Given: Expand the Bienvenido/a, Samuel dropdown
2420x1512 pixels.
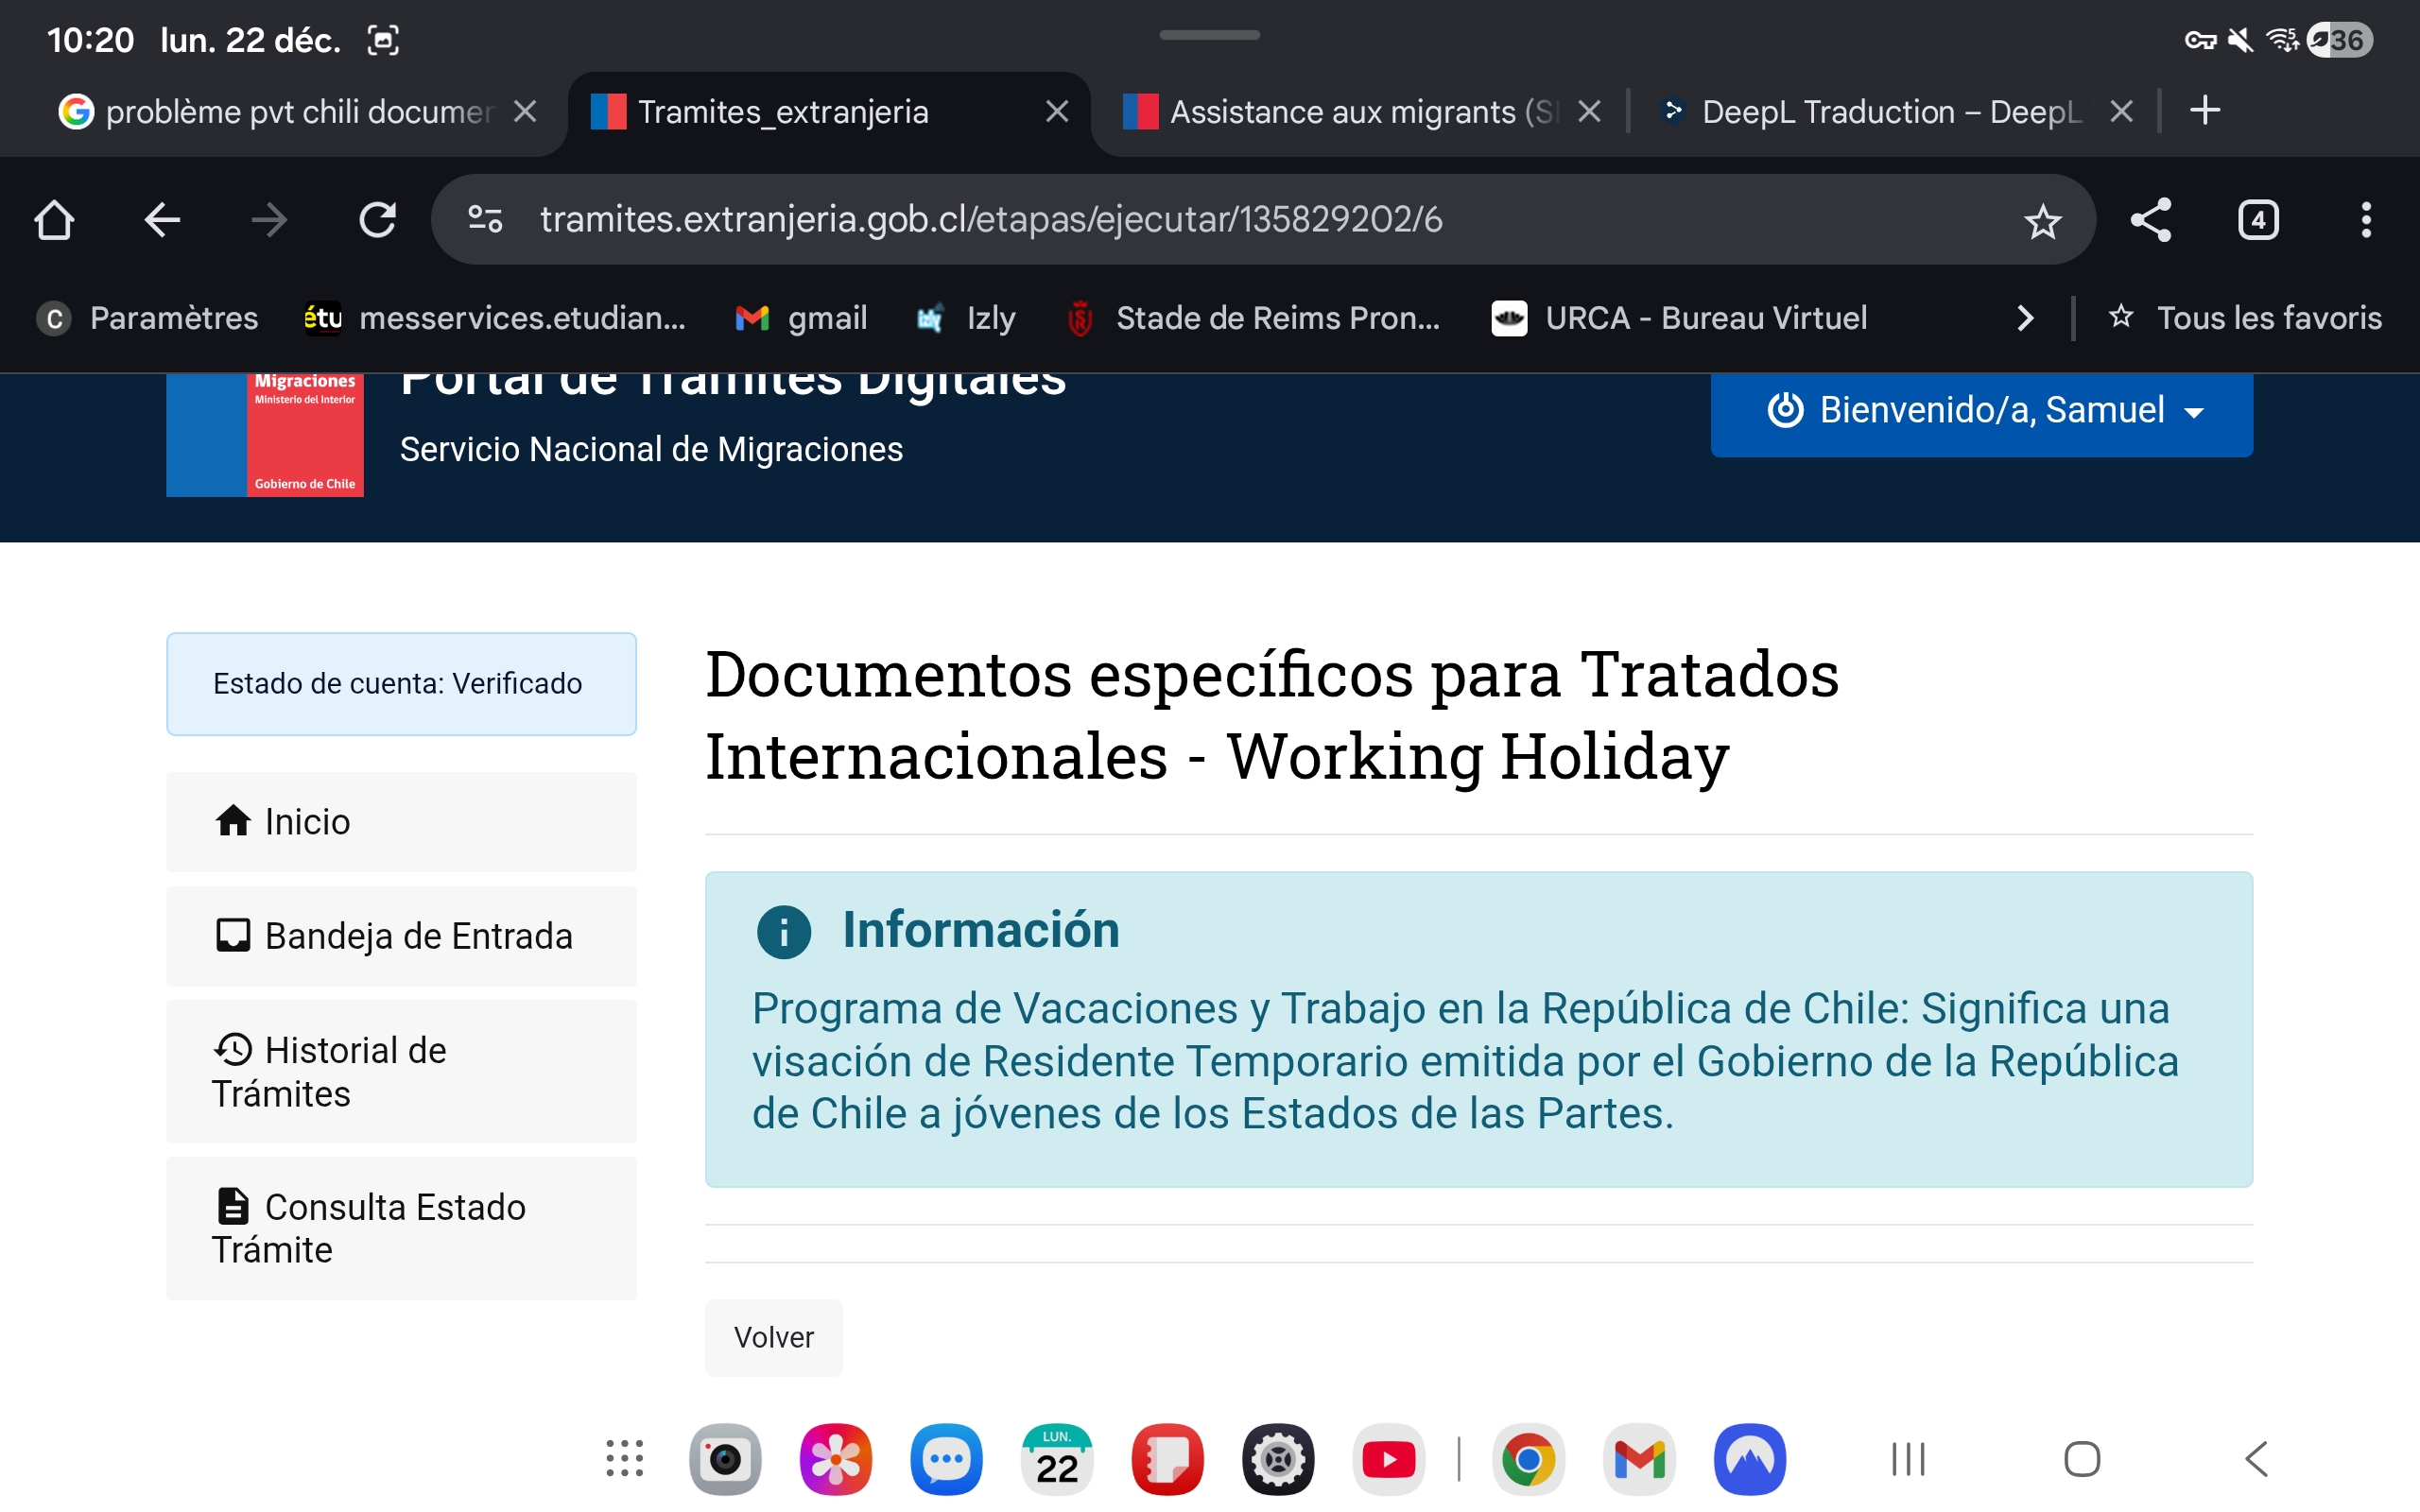Looking at the screenshot, I should click(x=1981, y=411).
